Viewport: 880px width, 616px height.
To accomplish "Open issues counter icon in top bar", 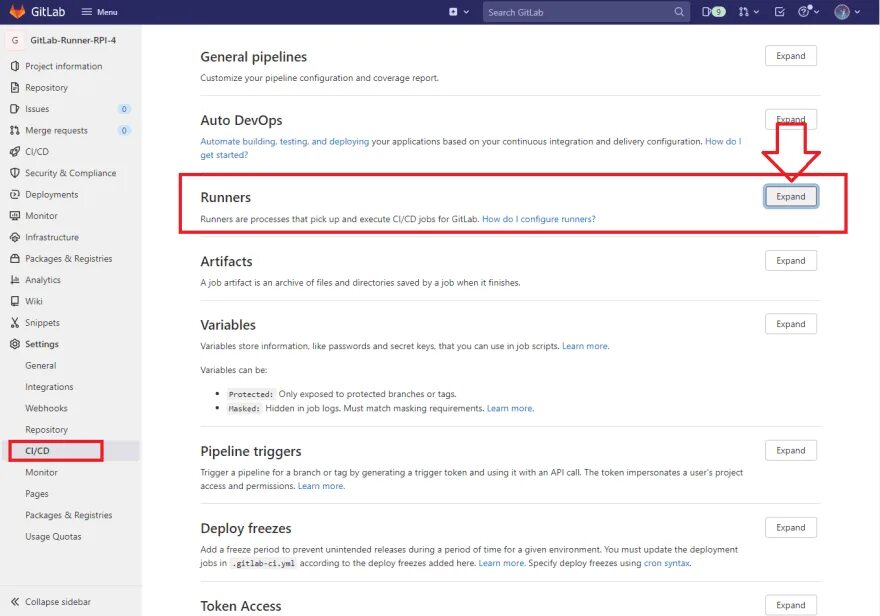I will coord(713,12).
